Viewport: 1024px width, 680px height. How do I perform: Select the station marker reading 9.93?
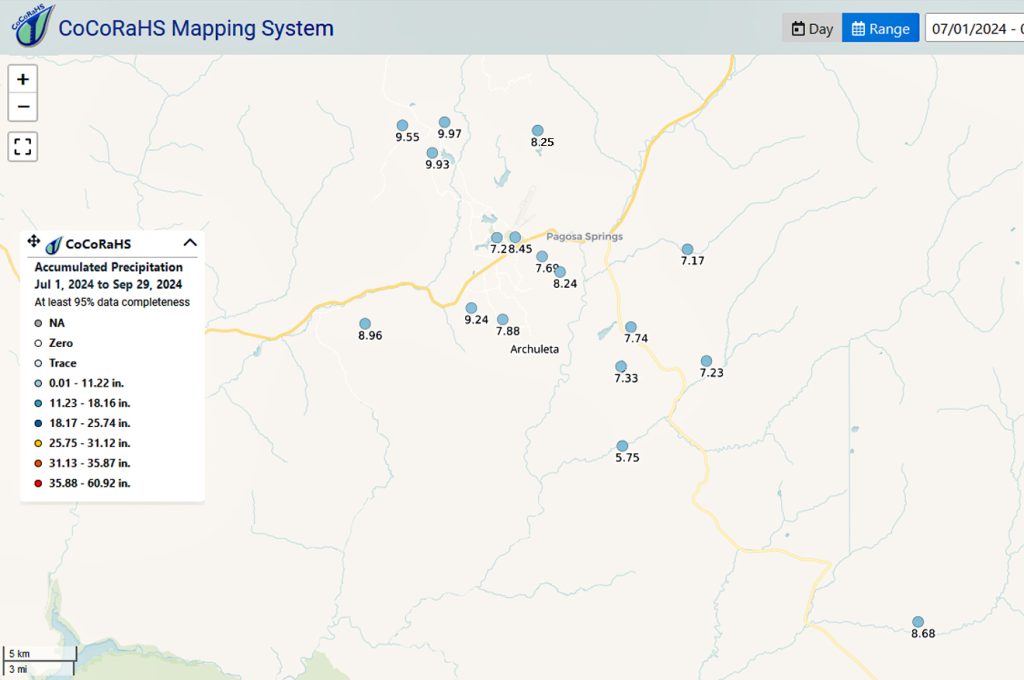(432, 153)
